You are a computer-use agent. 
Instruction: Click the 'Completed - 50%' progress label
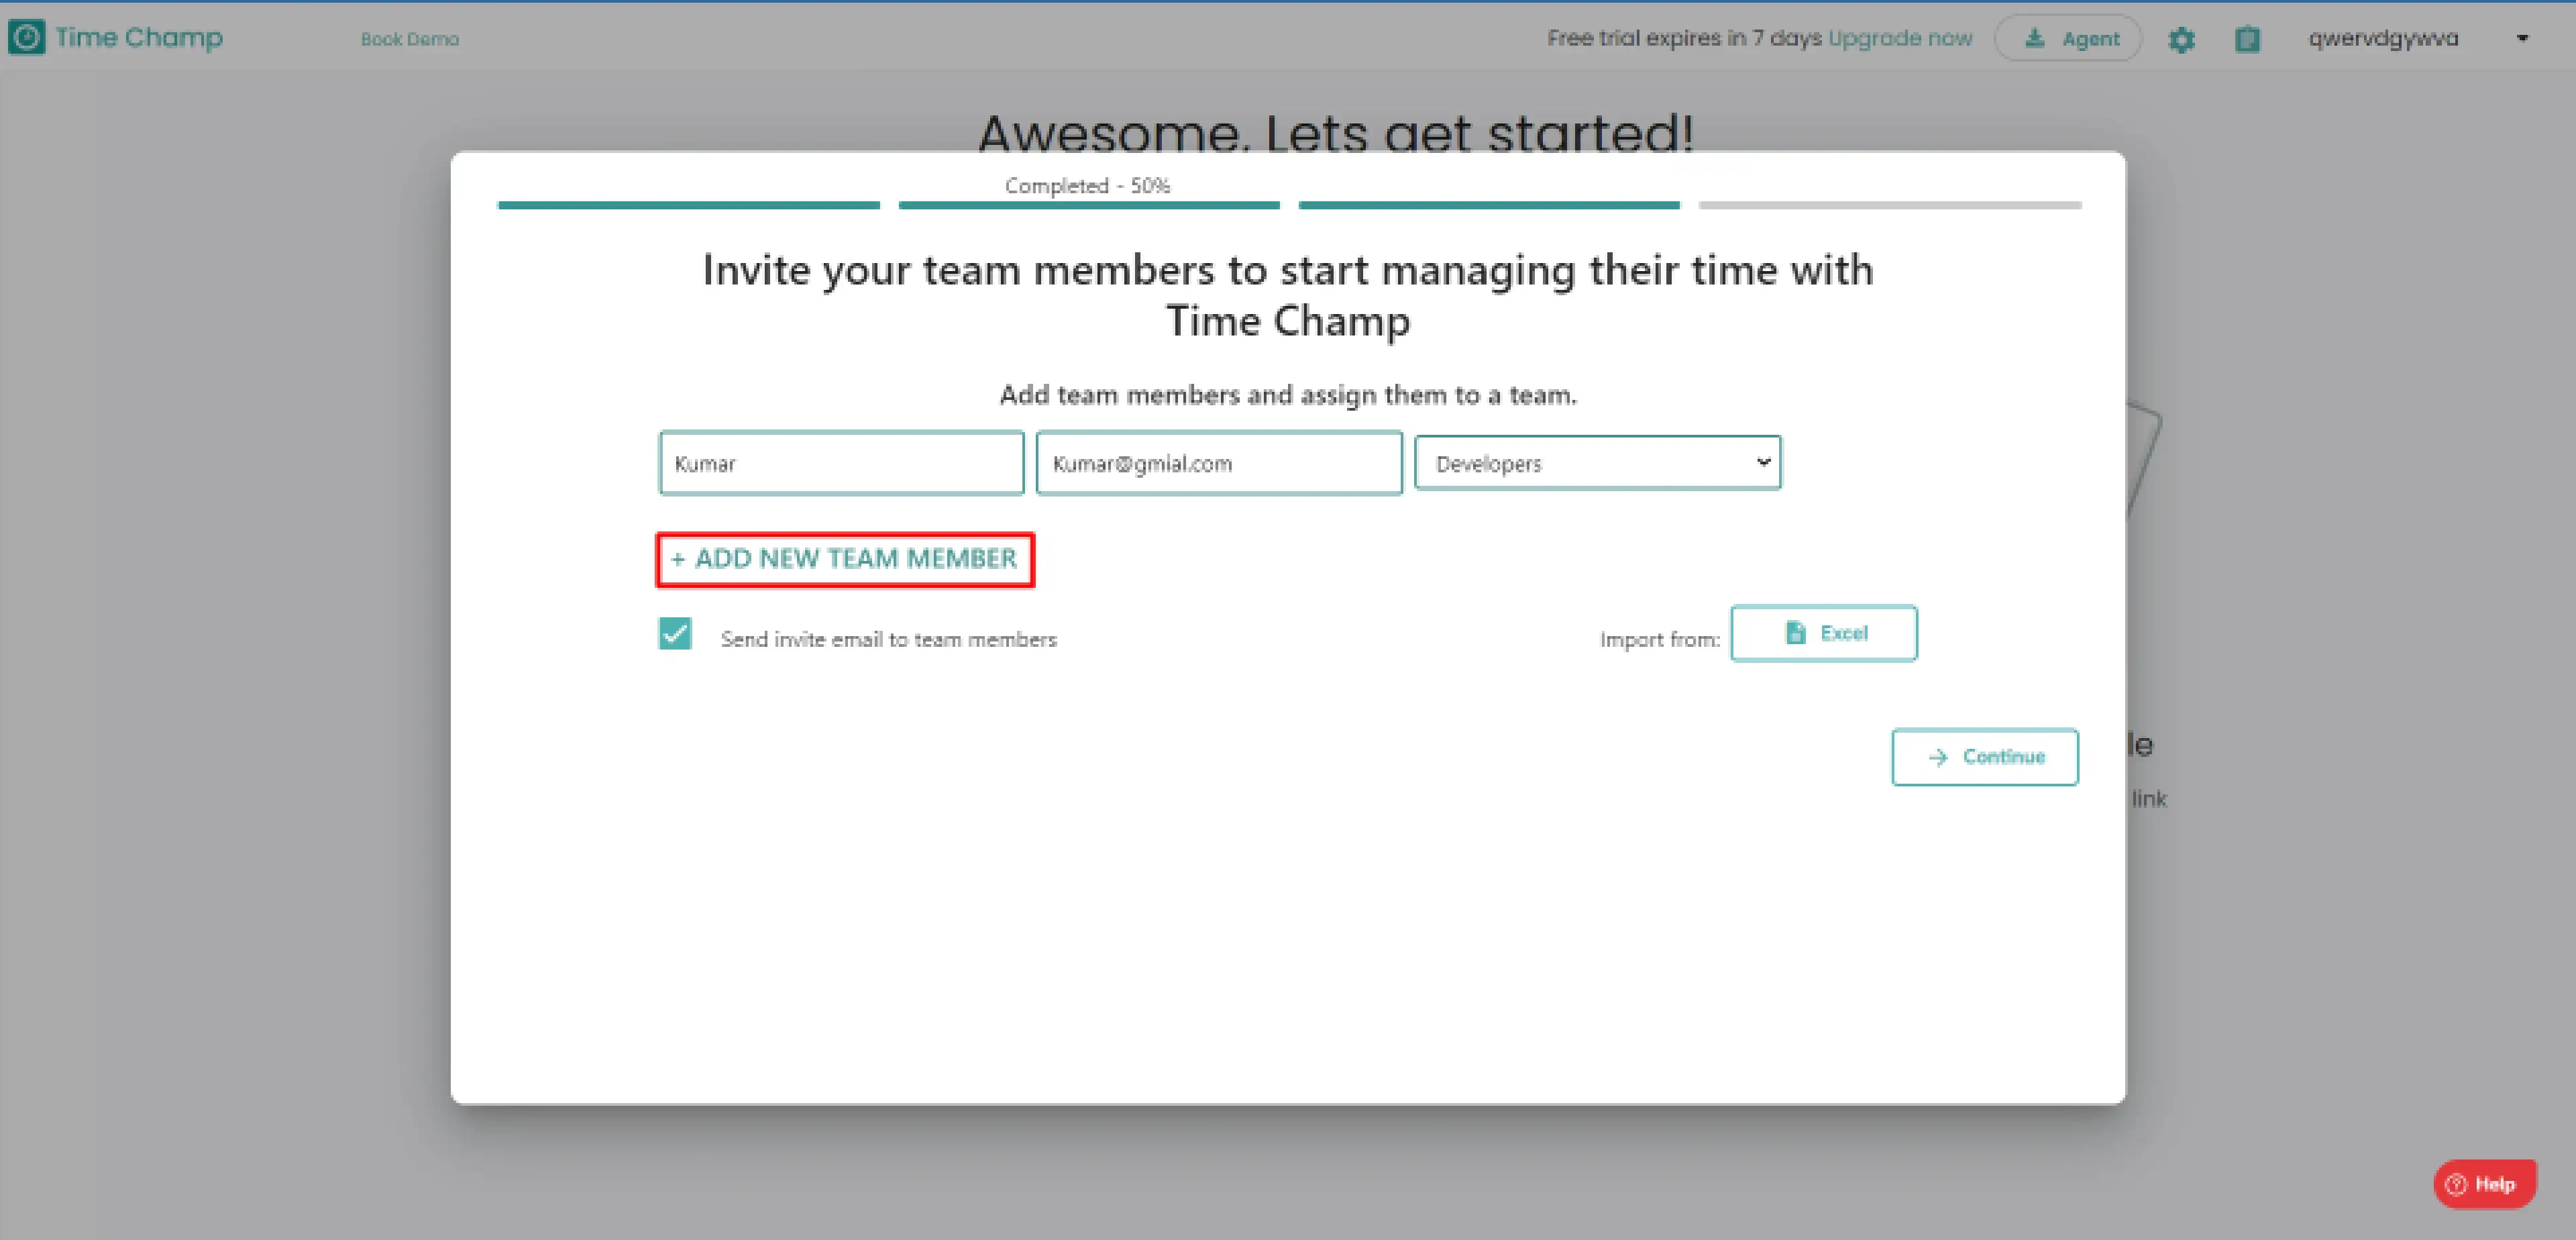pos(1087,185)
